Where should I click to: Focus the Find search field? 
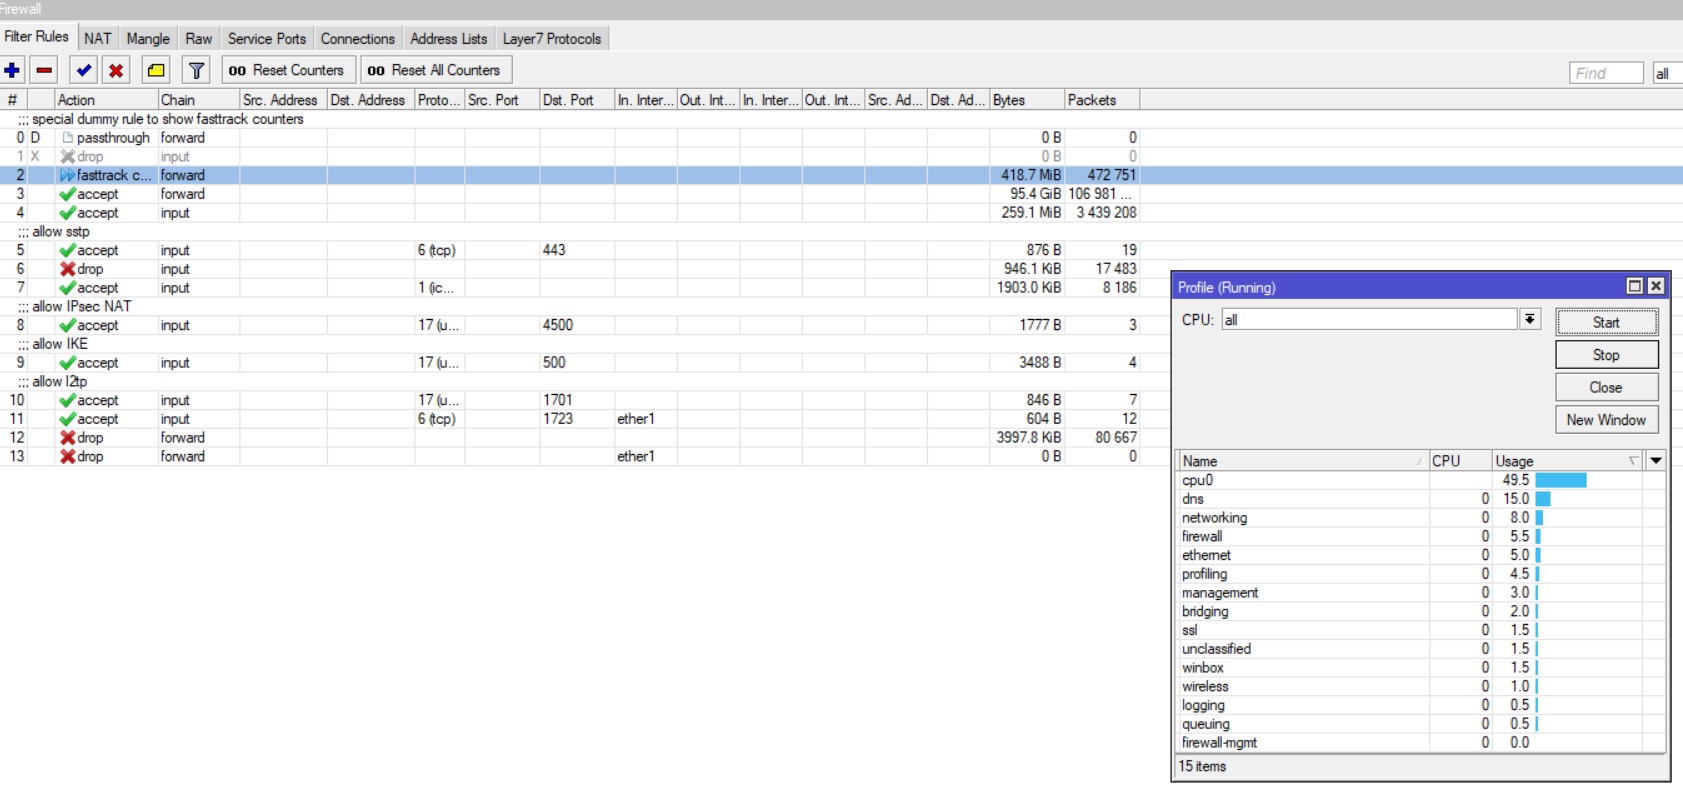(1606, 73)
